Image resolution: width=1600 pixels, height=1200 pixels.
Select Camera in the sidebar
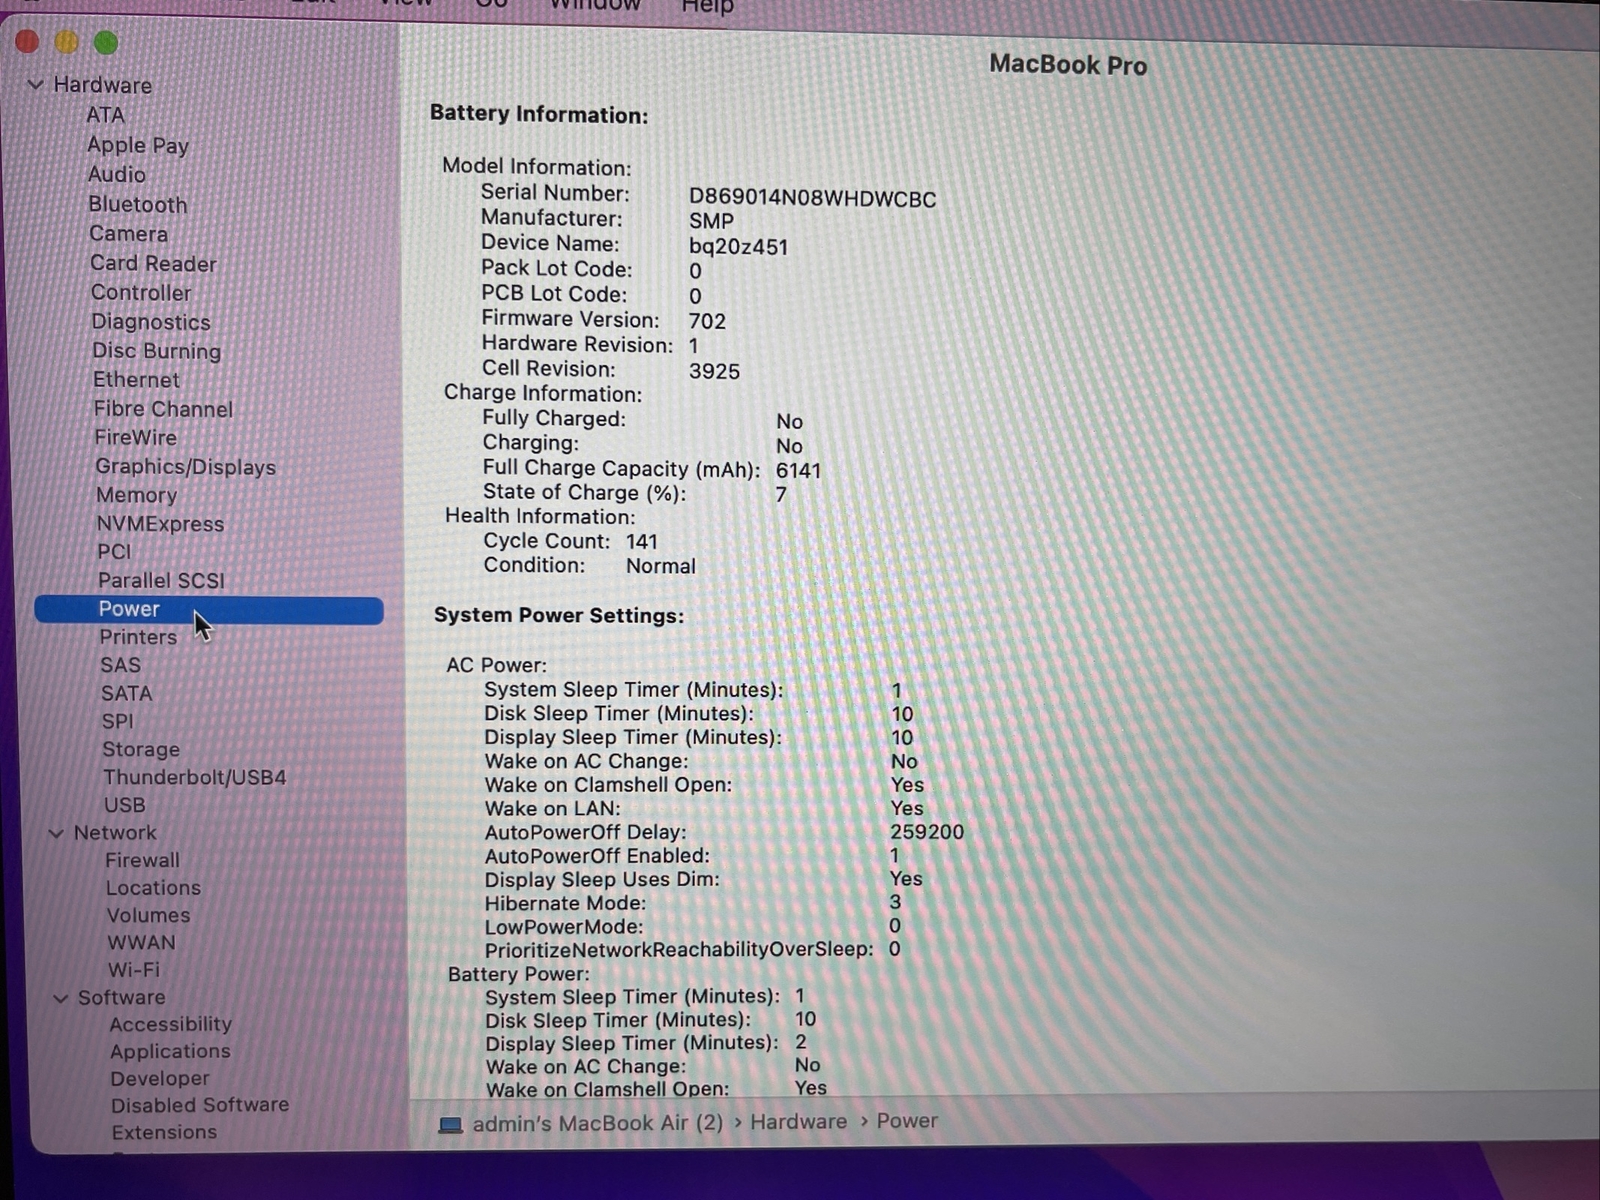(x=129, y=233)
